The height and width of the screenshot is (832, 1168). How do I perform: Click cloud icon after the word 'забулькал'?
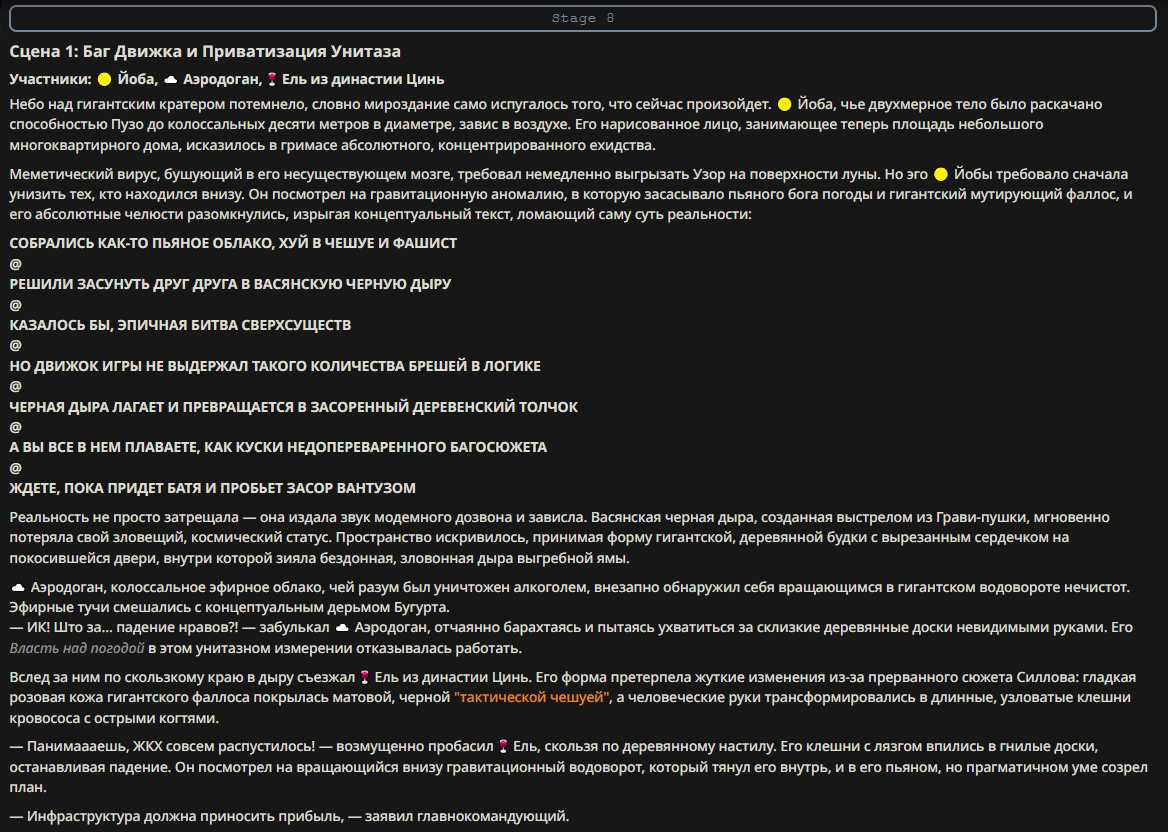(342, 629)
